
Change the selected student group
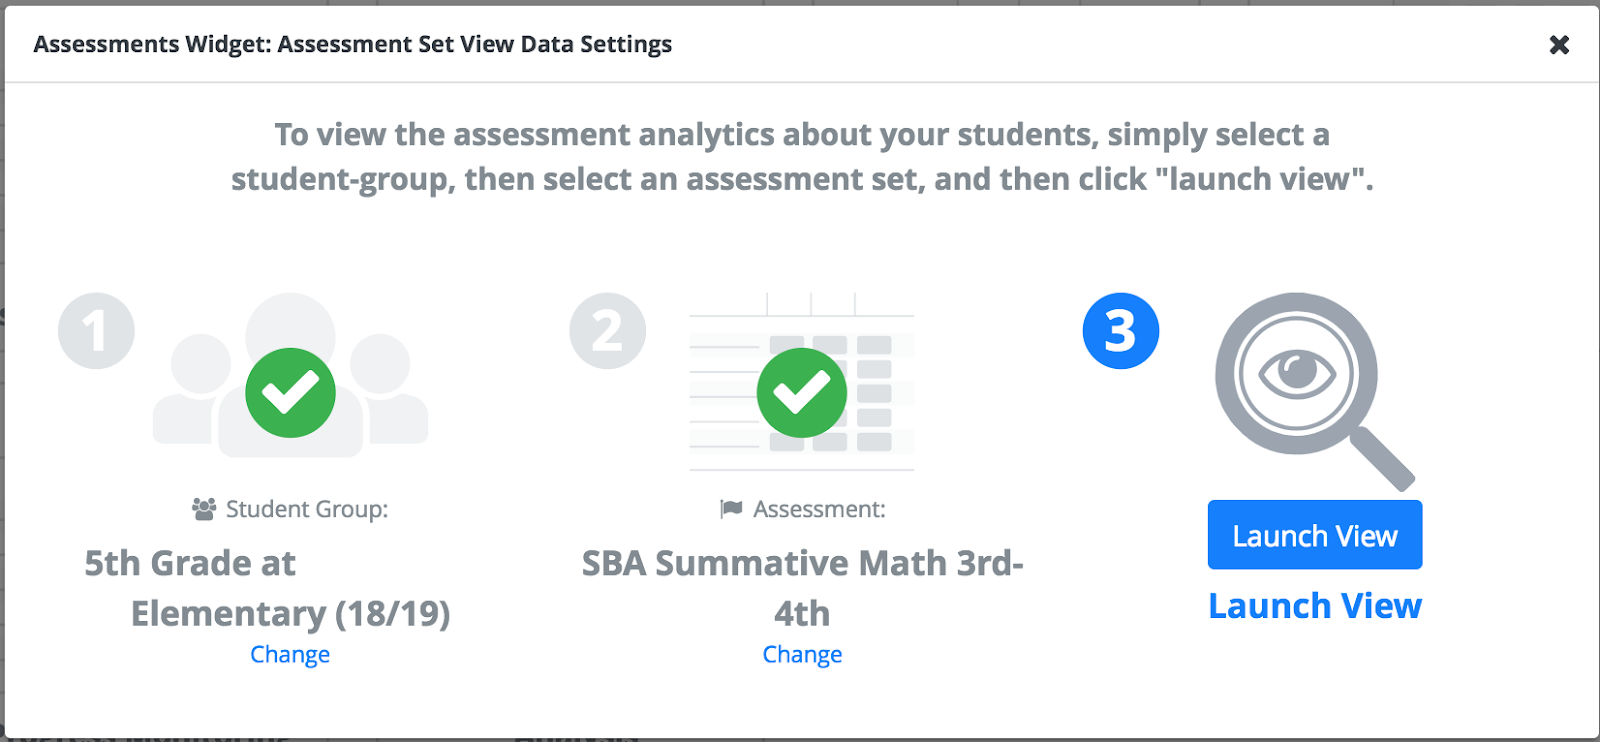click(x=290, y=654)
